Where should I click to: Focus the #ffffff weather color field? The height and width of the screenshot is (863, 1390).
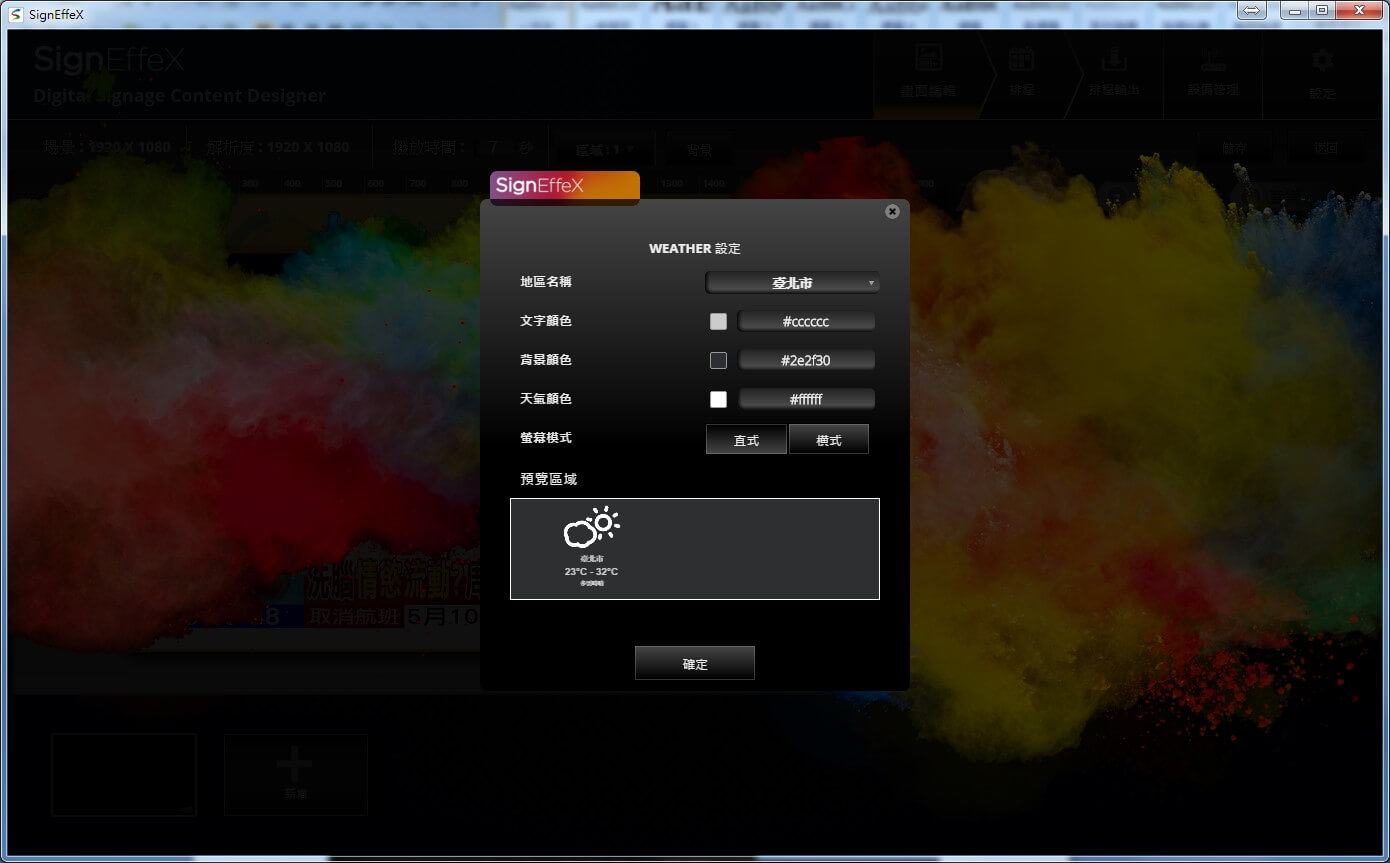pos(806,399)
